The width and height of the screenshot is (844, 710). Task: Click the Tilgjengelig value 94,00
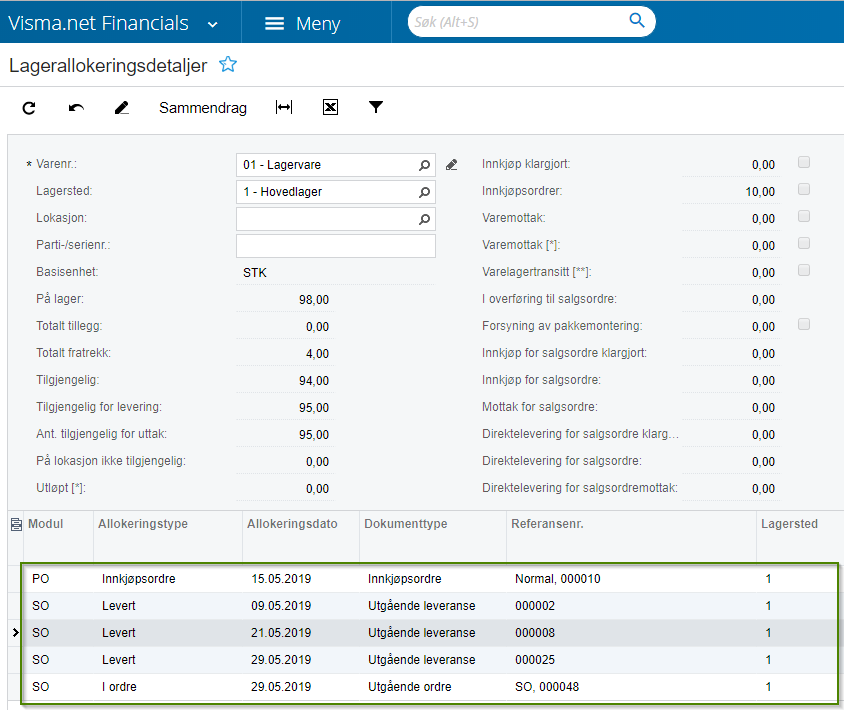tap(314, 381)
